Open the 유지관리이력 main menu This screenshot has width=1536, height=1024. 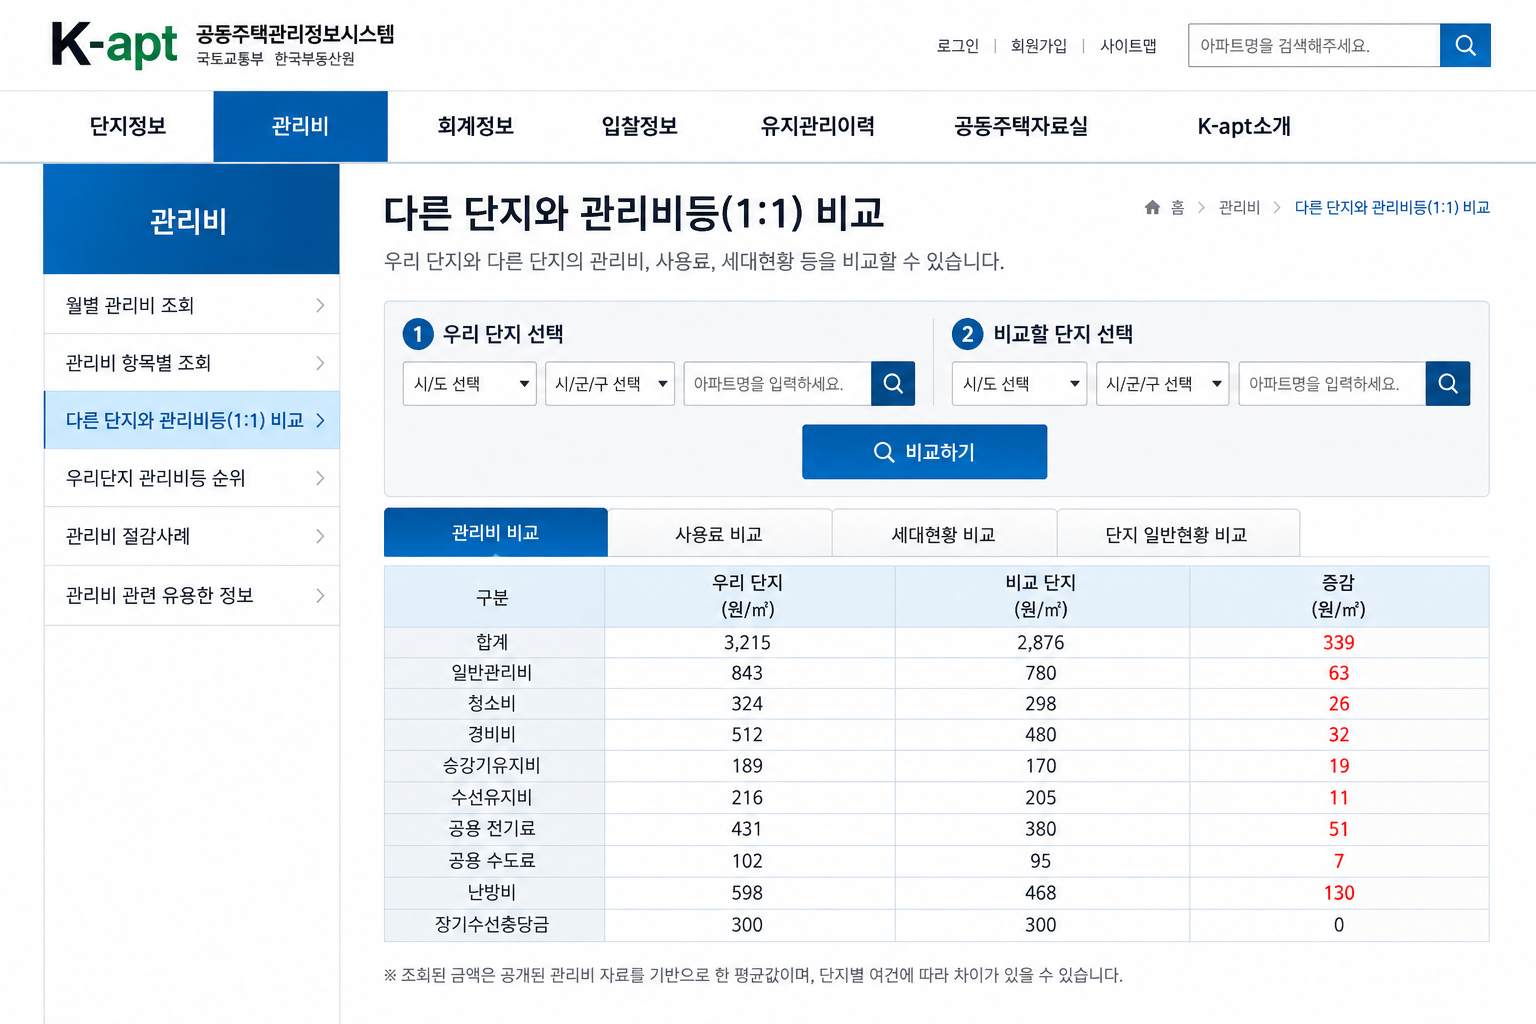click(818, 126)
